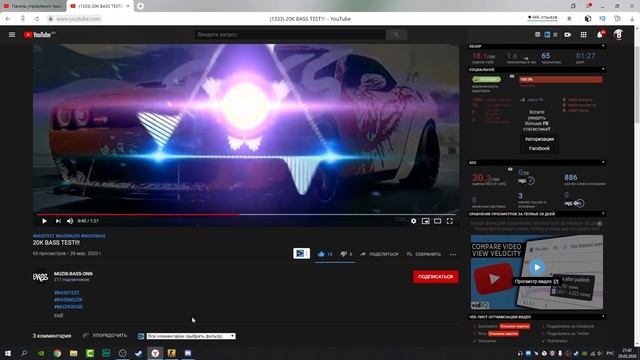Image resolution: width=640 pixels, height=360 pixels.
Task: Seek on the red video progress bar
Action: point(246,214)
